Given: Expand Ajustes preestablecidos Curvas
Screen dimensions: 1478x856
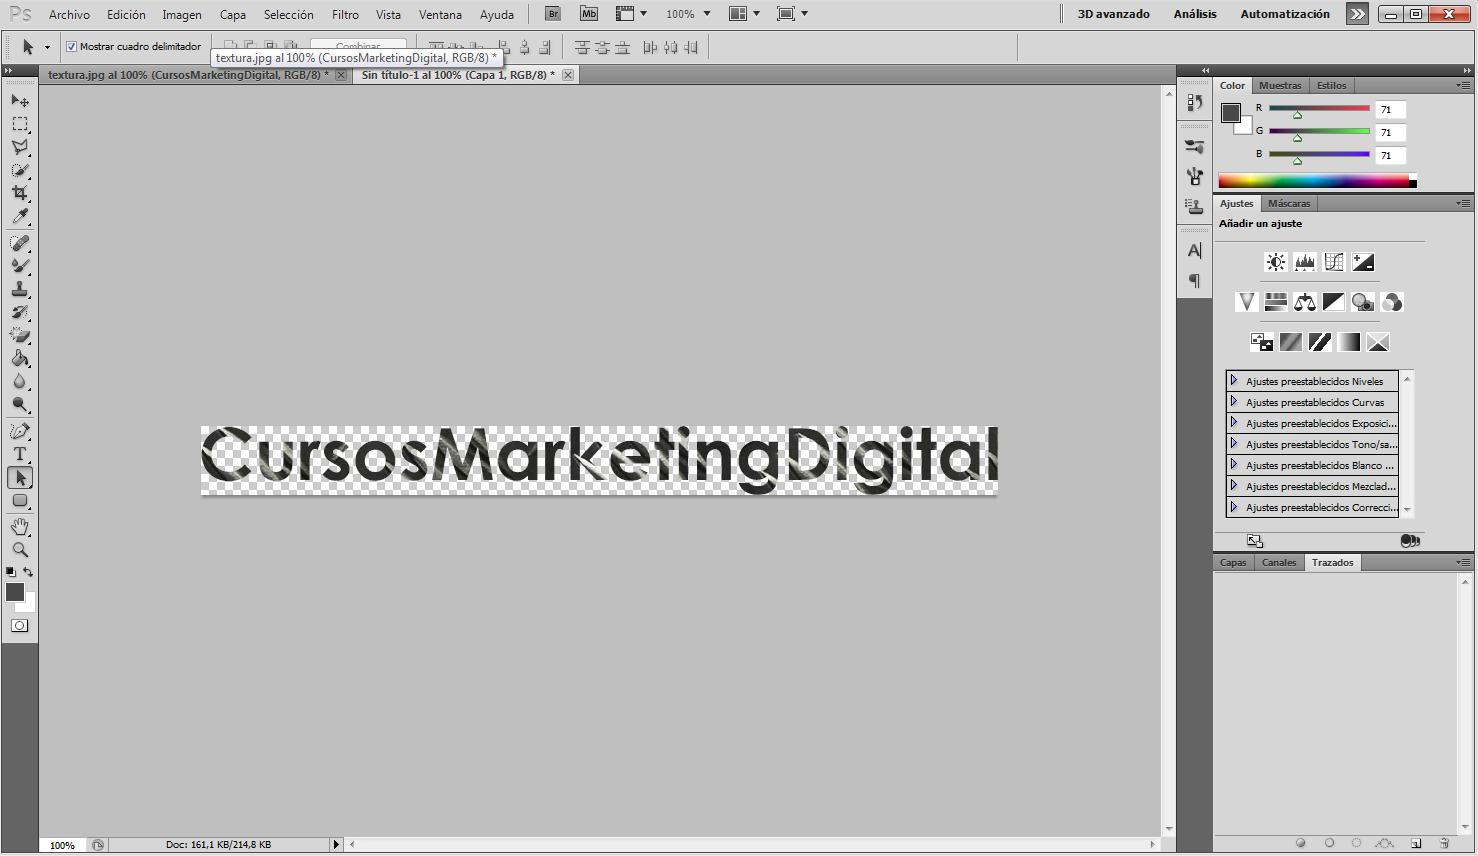Looking at the screenshot, I should 1235,402.
